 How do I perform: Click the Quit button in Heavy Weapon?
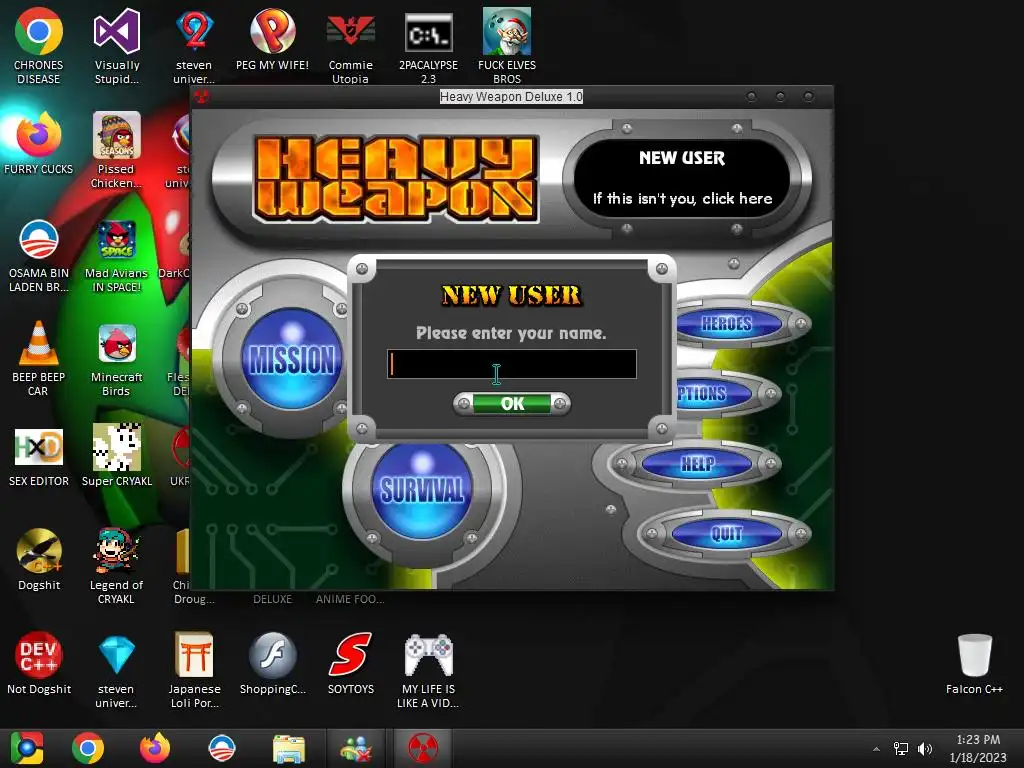(726, 534)
